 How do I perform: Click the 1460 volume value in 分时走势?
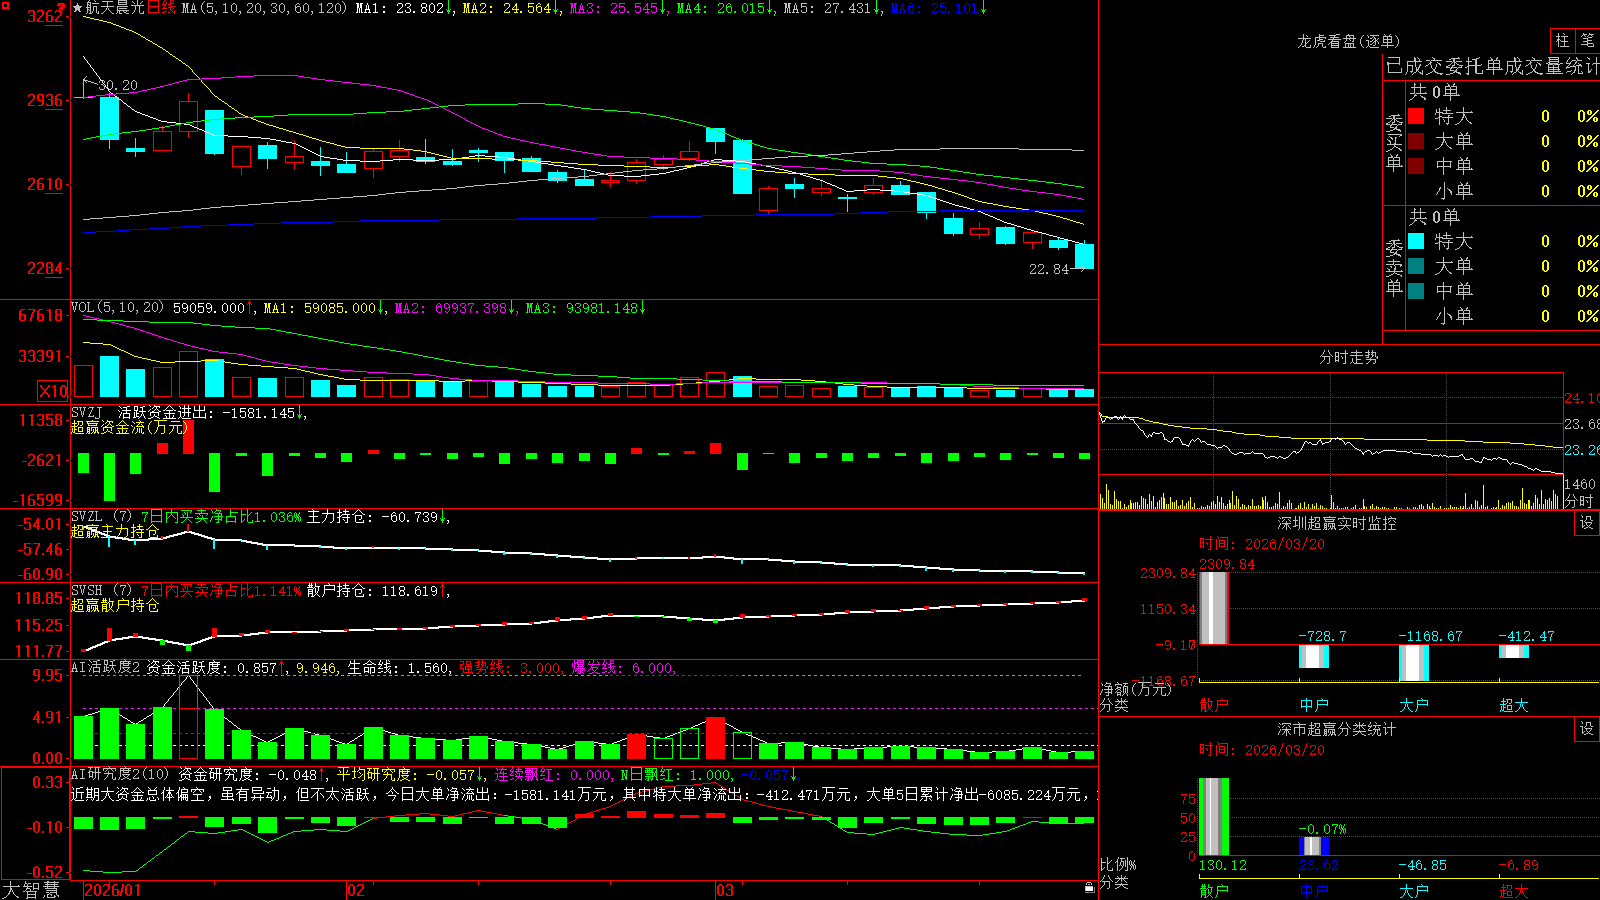coord(1580,484)
